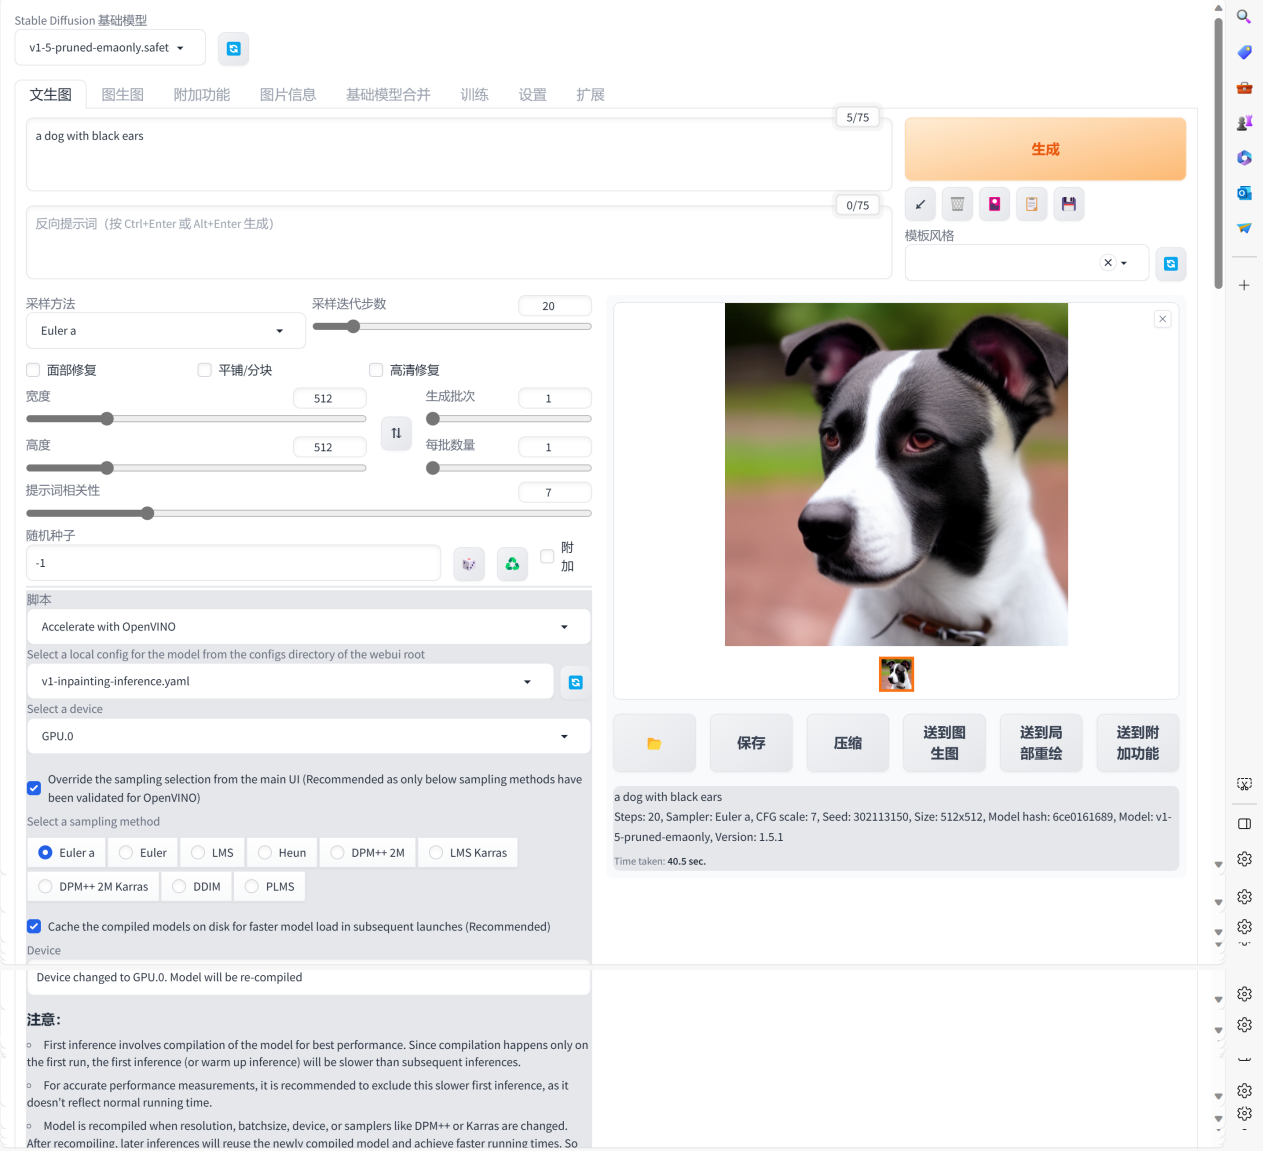Click the floppy disk save style icon

(1068, 204)
